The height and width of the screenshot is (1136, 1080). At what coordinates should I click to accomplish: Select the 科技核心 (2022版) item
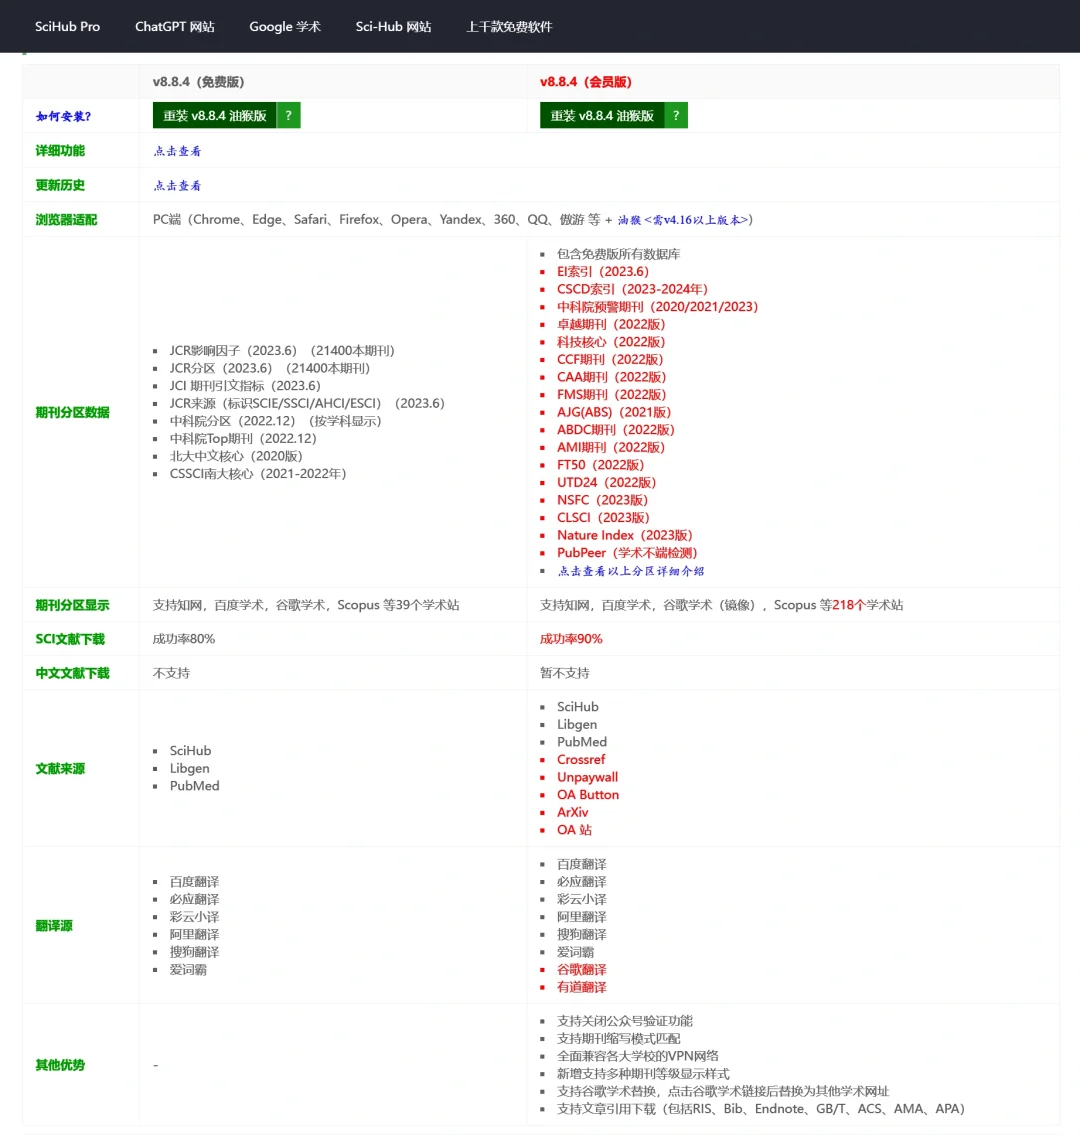(611, 342)
